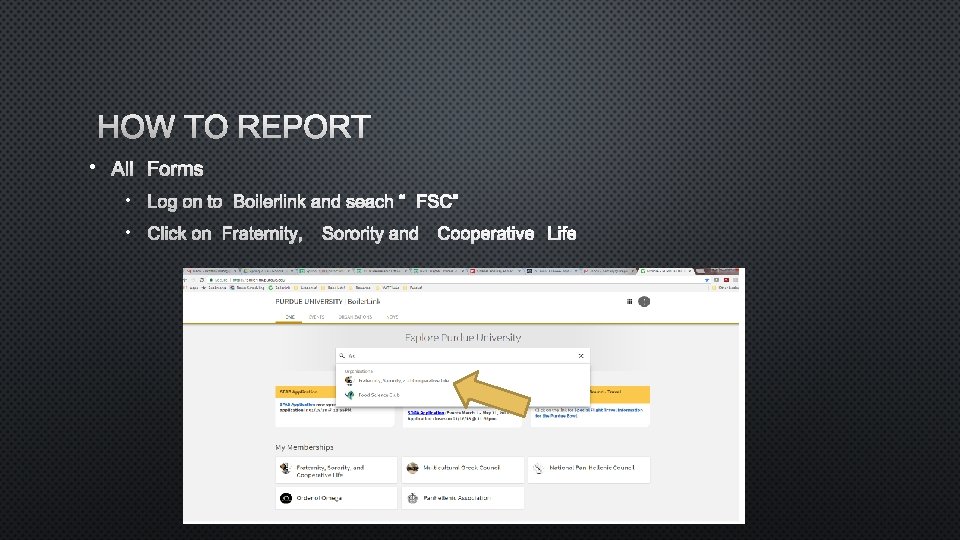Open the BoilerLink app grid icon

pyautogui.click(x=629, y=301)
